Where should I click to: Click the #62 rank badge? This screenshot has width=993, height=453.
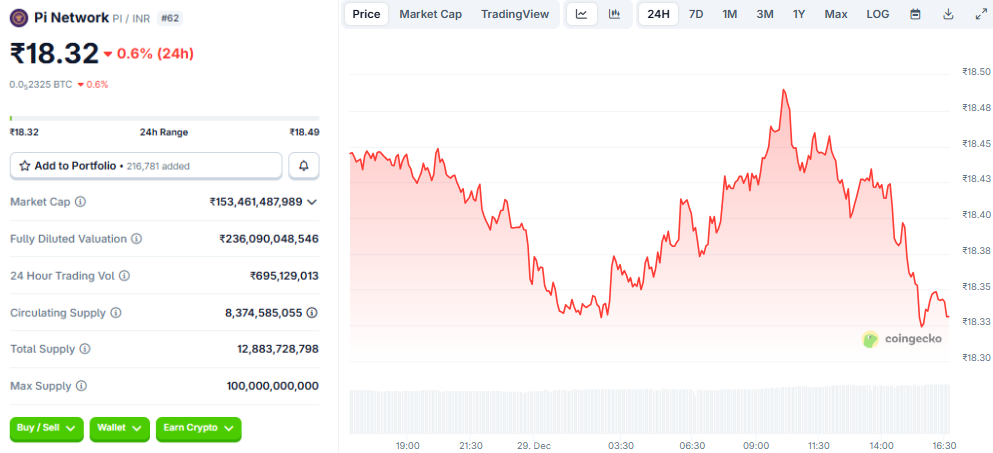(x=170, y=18)
